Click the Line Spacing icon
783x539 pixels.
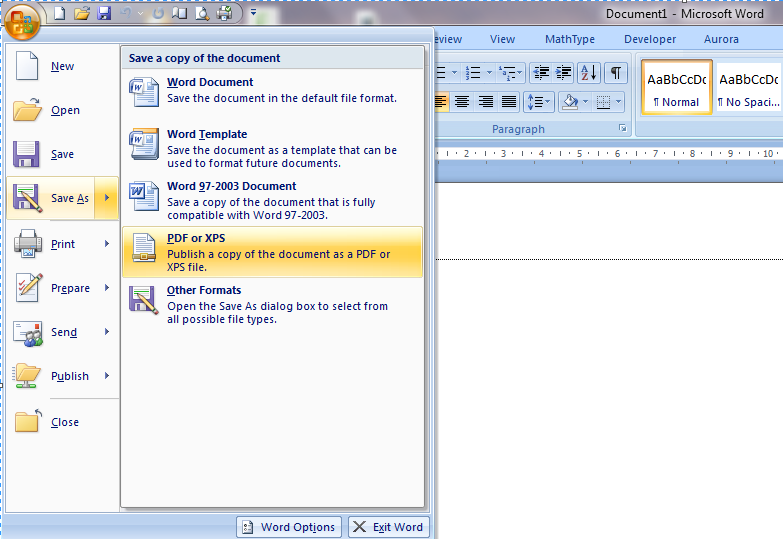pos(539,102)
